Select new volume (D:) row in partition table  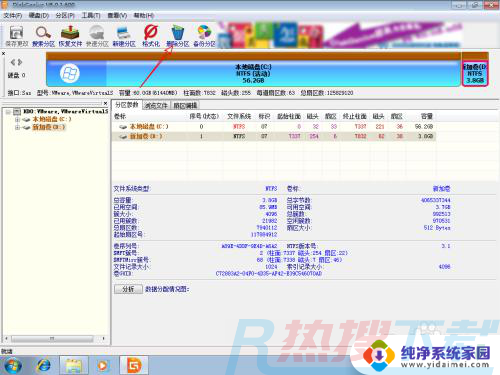coord(274,136)
